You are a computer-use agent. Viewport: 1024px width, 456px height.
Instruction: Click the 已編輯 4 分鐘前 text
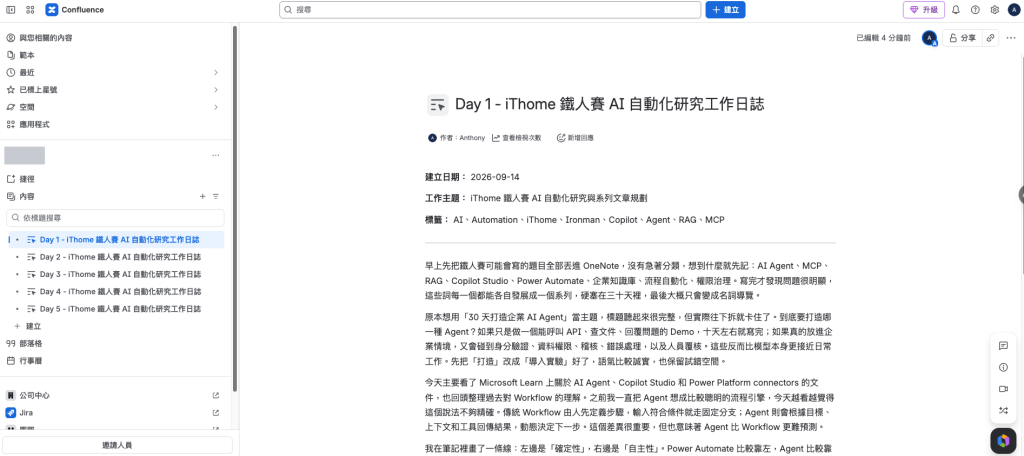884,38
